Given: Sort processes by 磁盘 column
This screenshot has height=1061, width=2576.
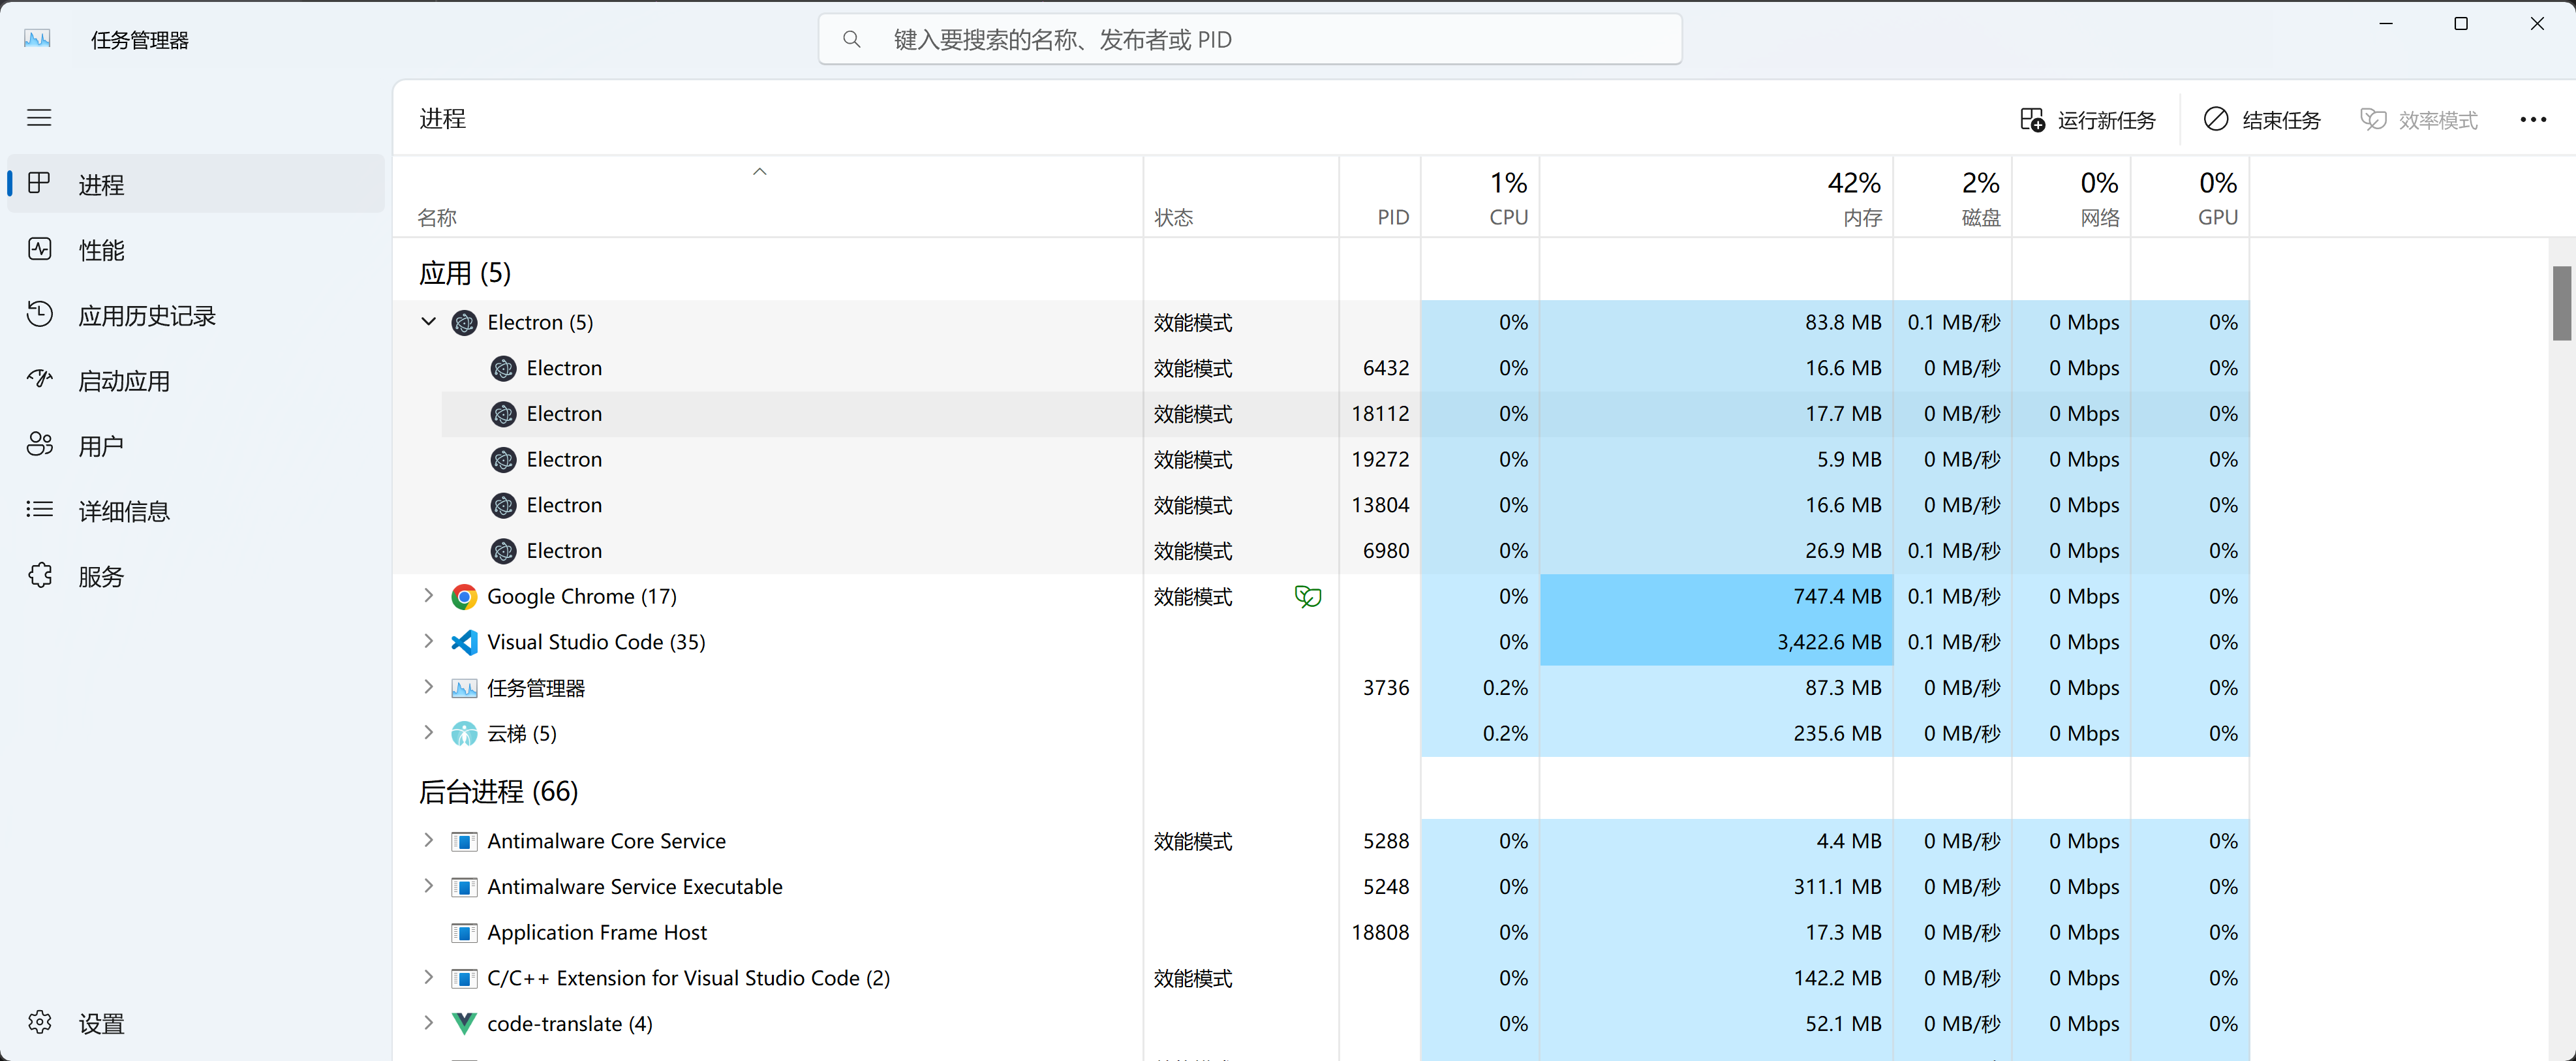Looking at the screenshot, I should pyautogui.click(x=1953, y=197).
